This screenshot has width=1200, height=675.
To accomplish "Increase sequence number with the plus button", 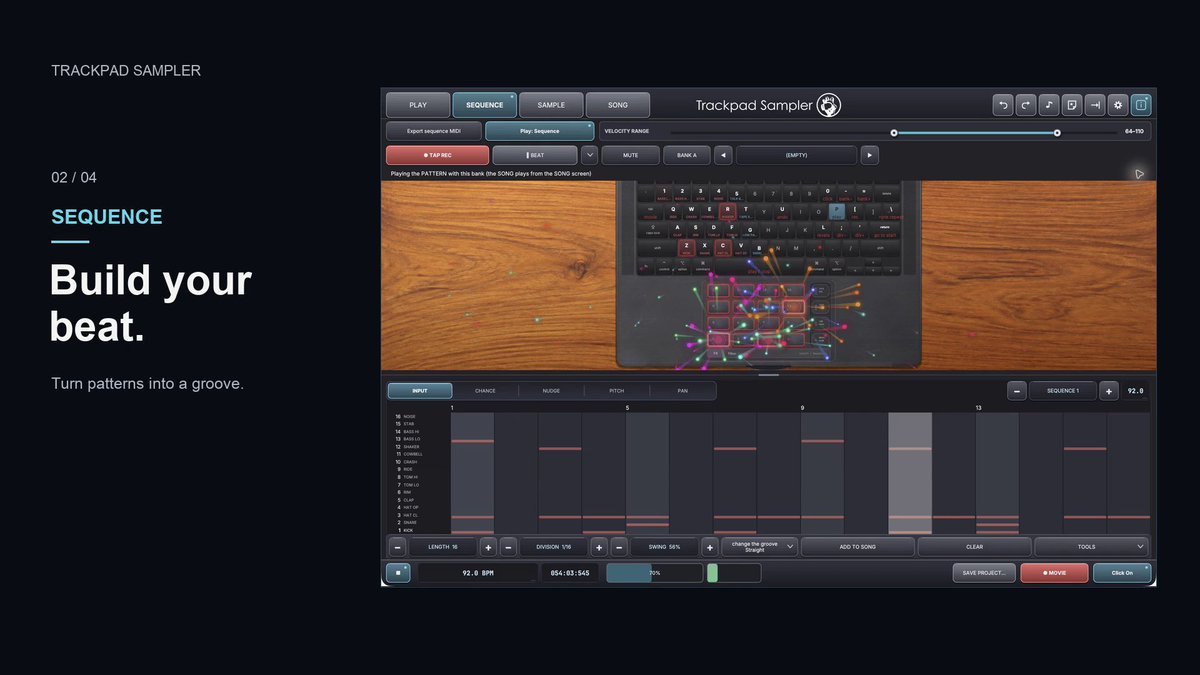I will [1109, 391].
